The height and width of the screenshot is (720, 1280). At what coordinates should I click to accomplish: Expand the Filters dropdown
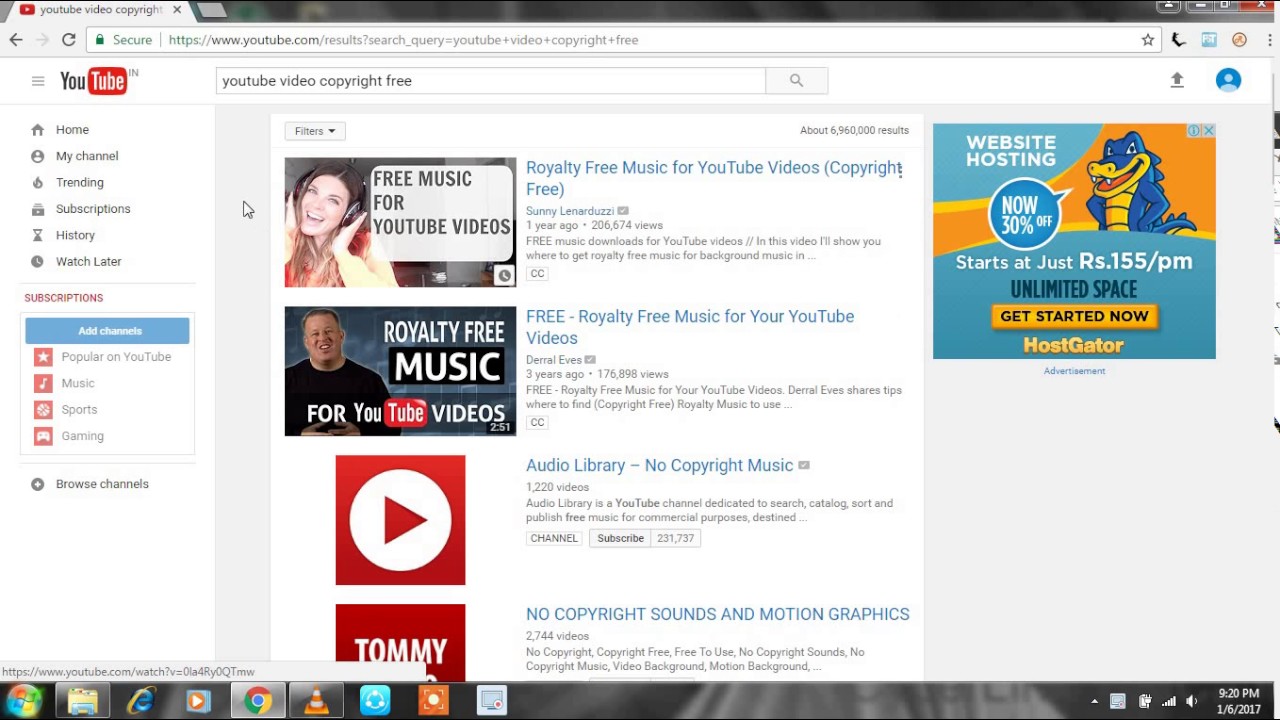click(315, 131)
